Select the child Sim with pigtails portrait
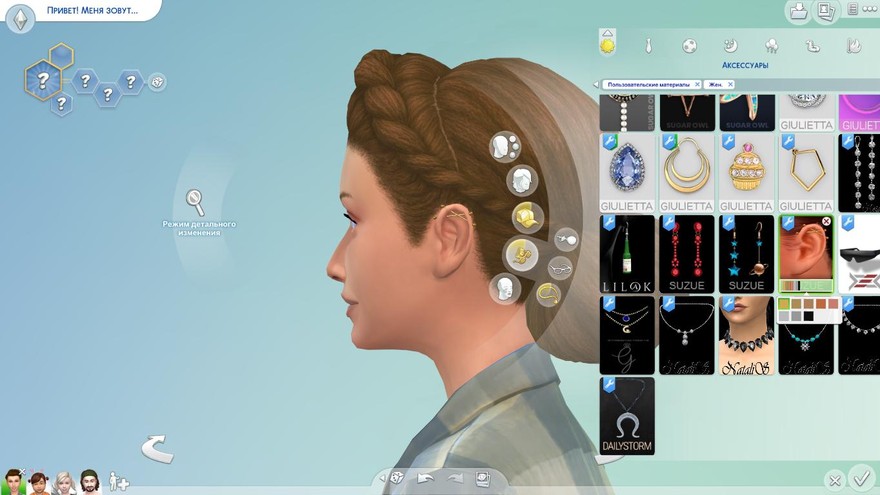880x495 pixels. coord(38,482)
